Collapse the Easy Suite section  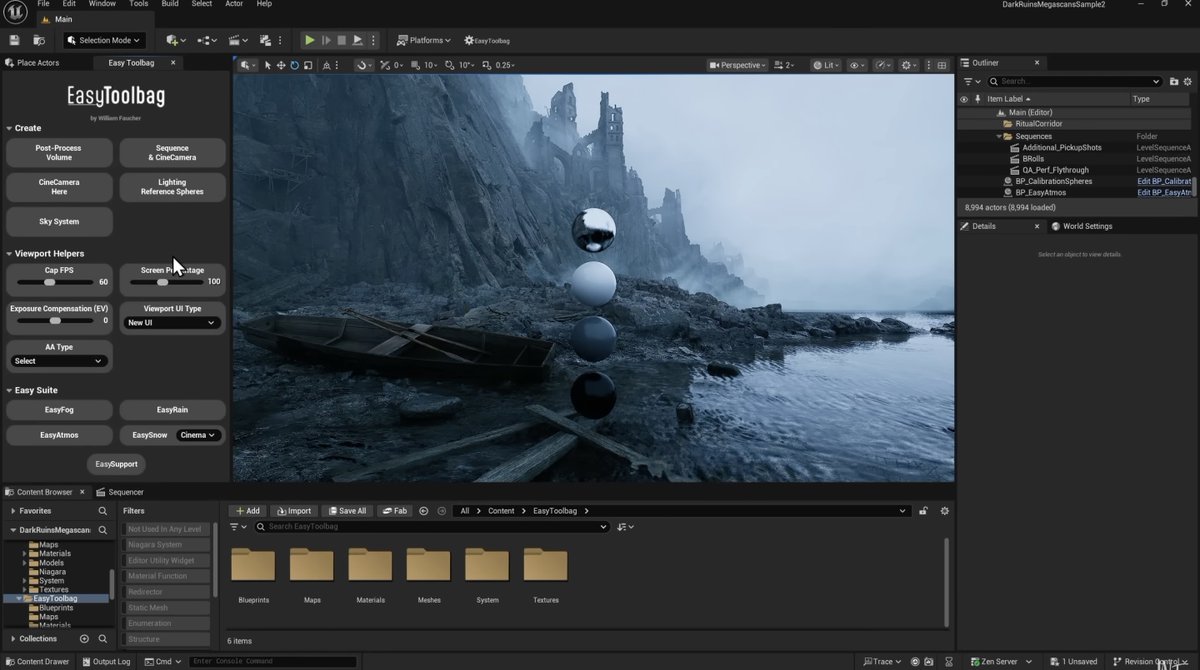[9, 390]
